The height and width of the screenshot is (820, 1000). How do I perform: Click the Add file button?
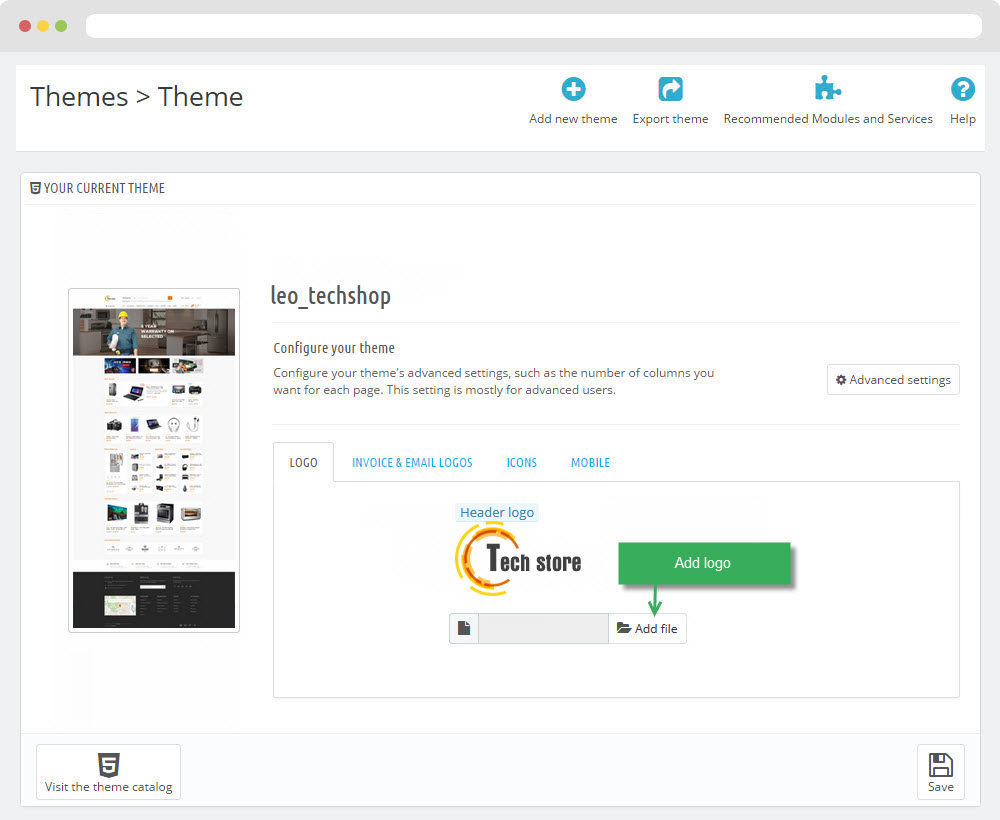[x=647, y=628]
